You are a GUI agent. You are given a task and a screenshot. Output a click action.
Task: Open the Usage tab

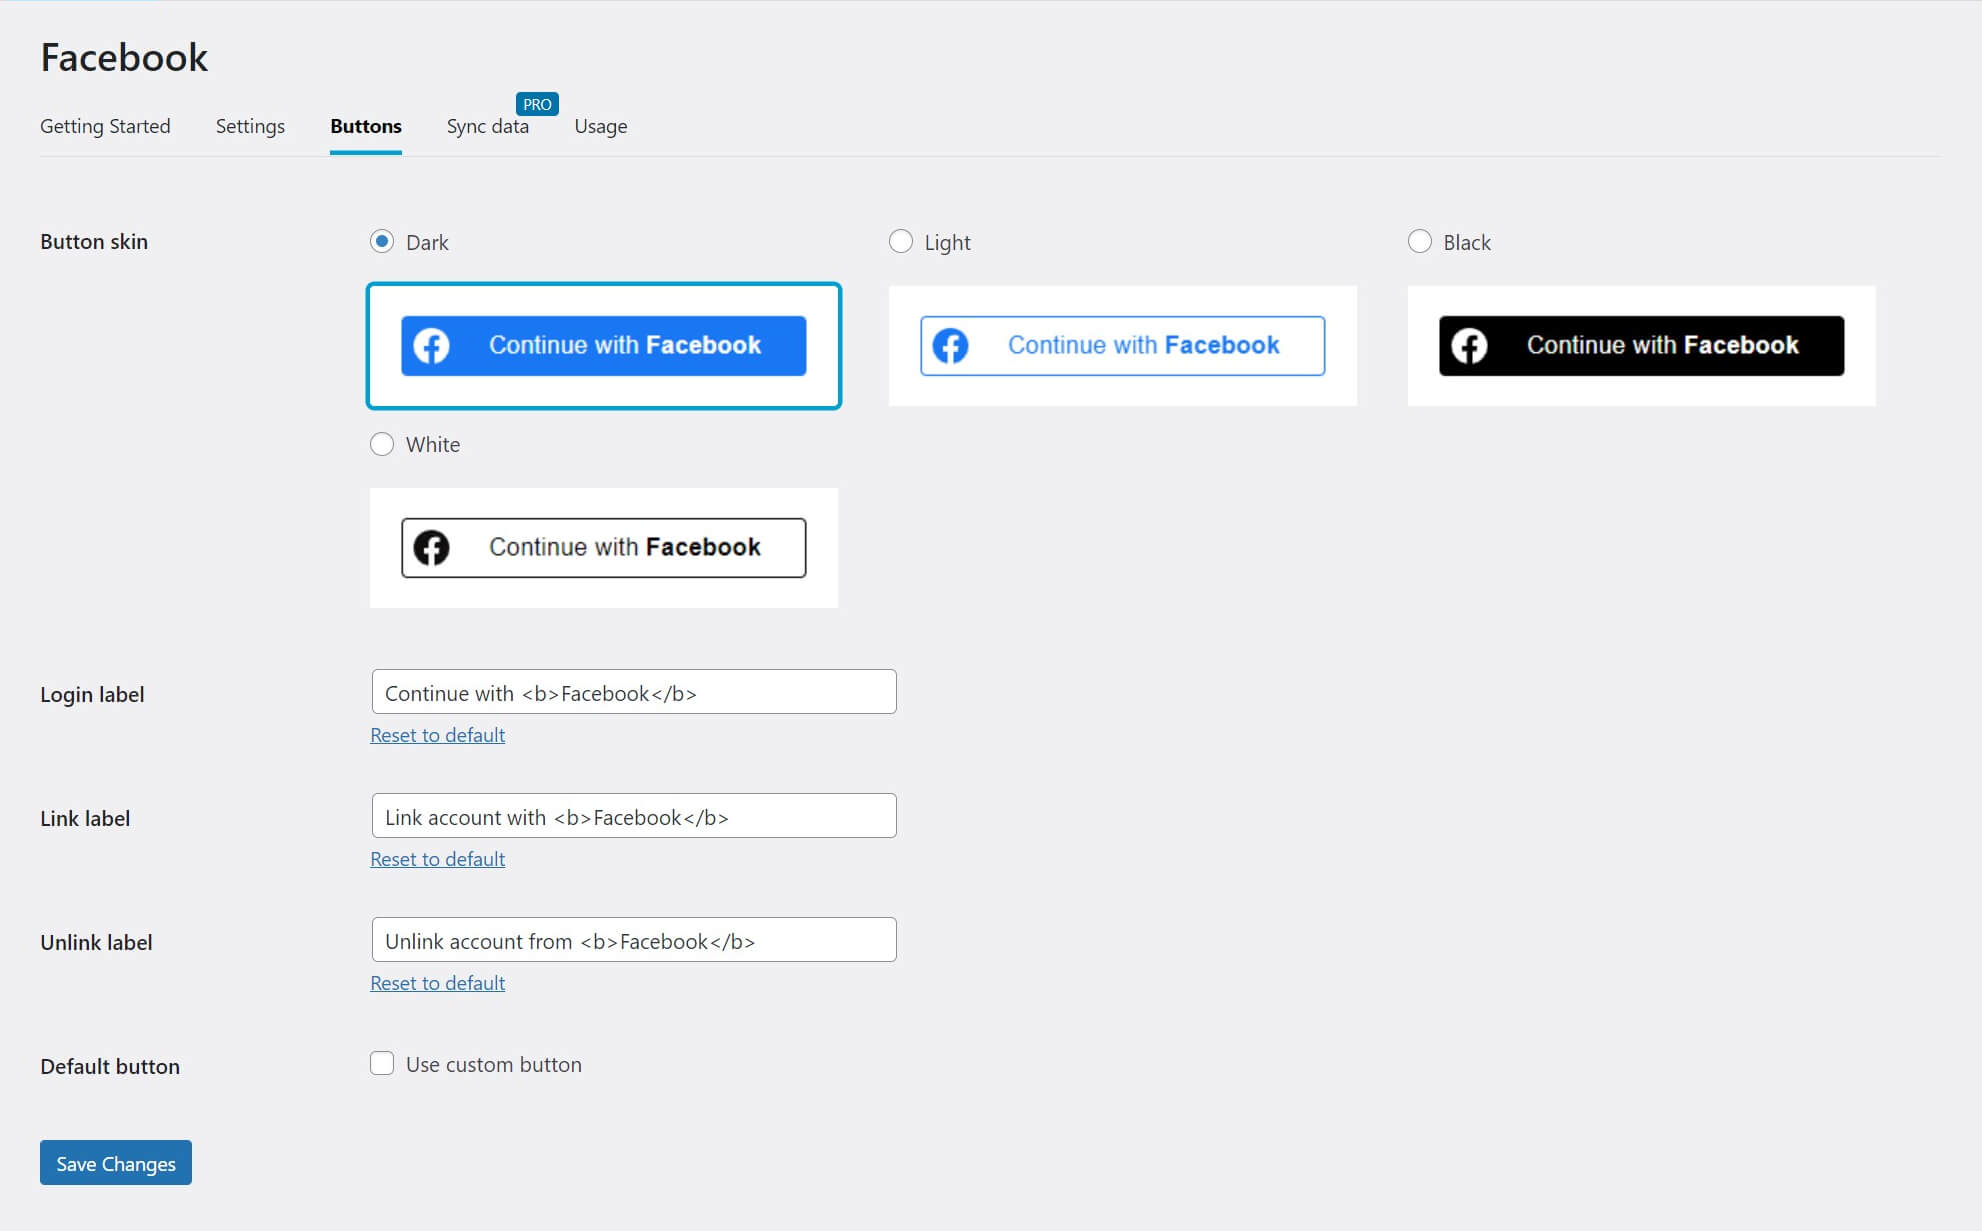pos(600,125)
